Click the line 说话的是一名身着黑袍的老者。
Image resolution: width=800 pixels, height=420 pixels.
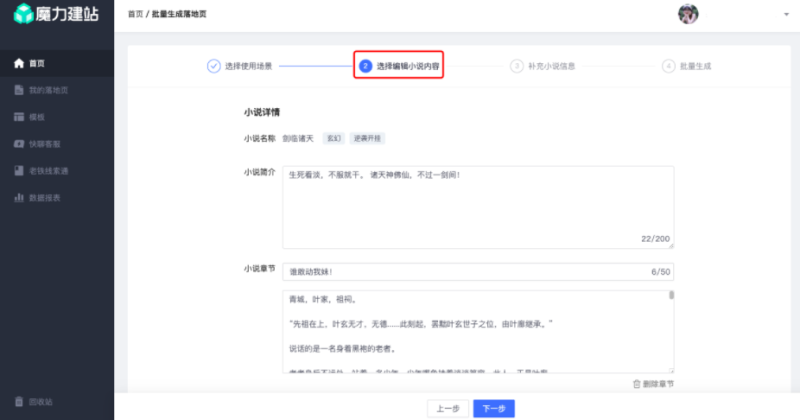pos(343,349)
